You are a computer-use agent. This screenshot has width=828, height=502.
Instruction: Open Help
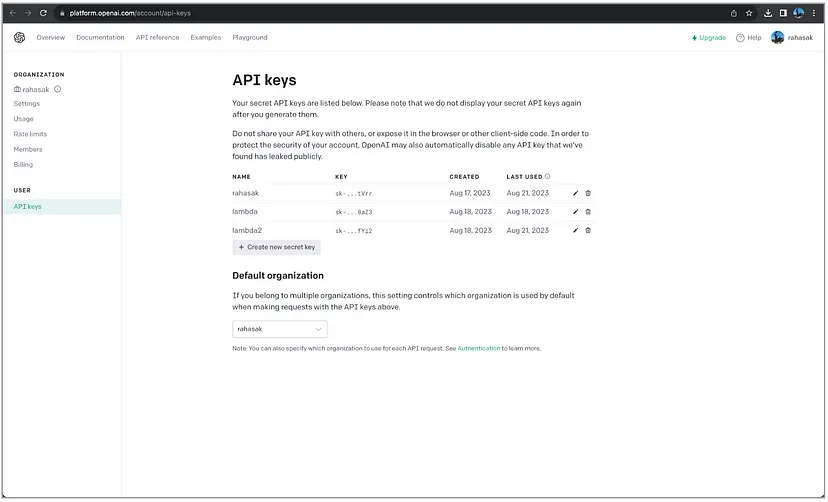[x=749, y=37]
